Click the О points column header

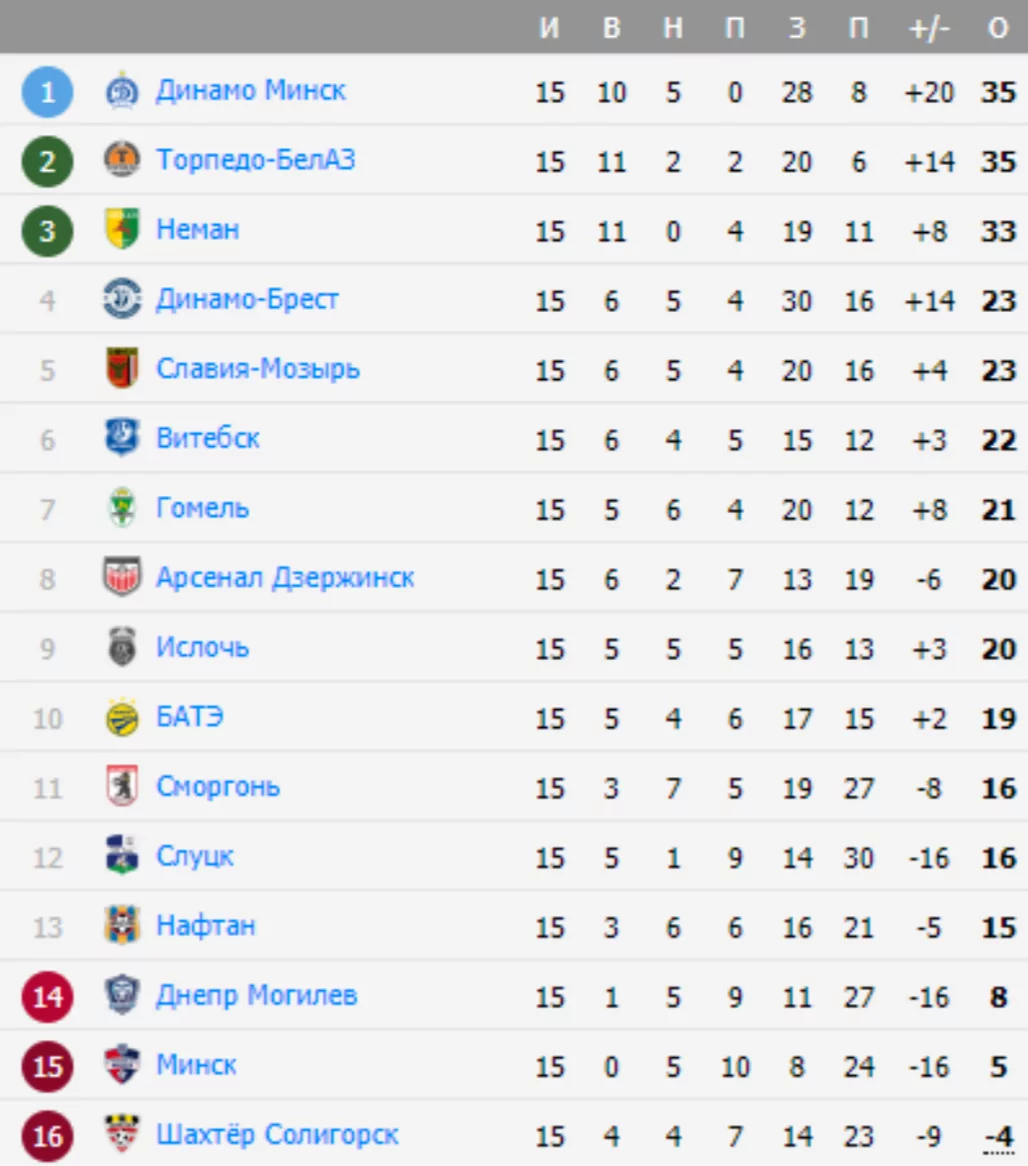998,28
